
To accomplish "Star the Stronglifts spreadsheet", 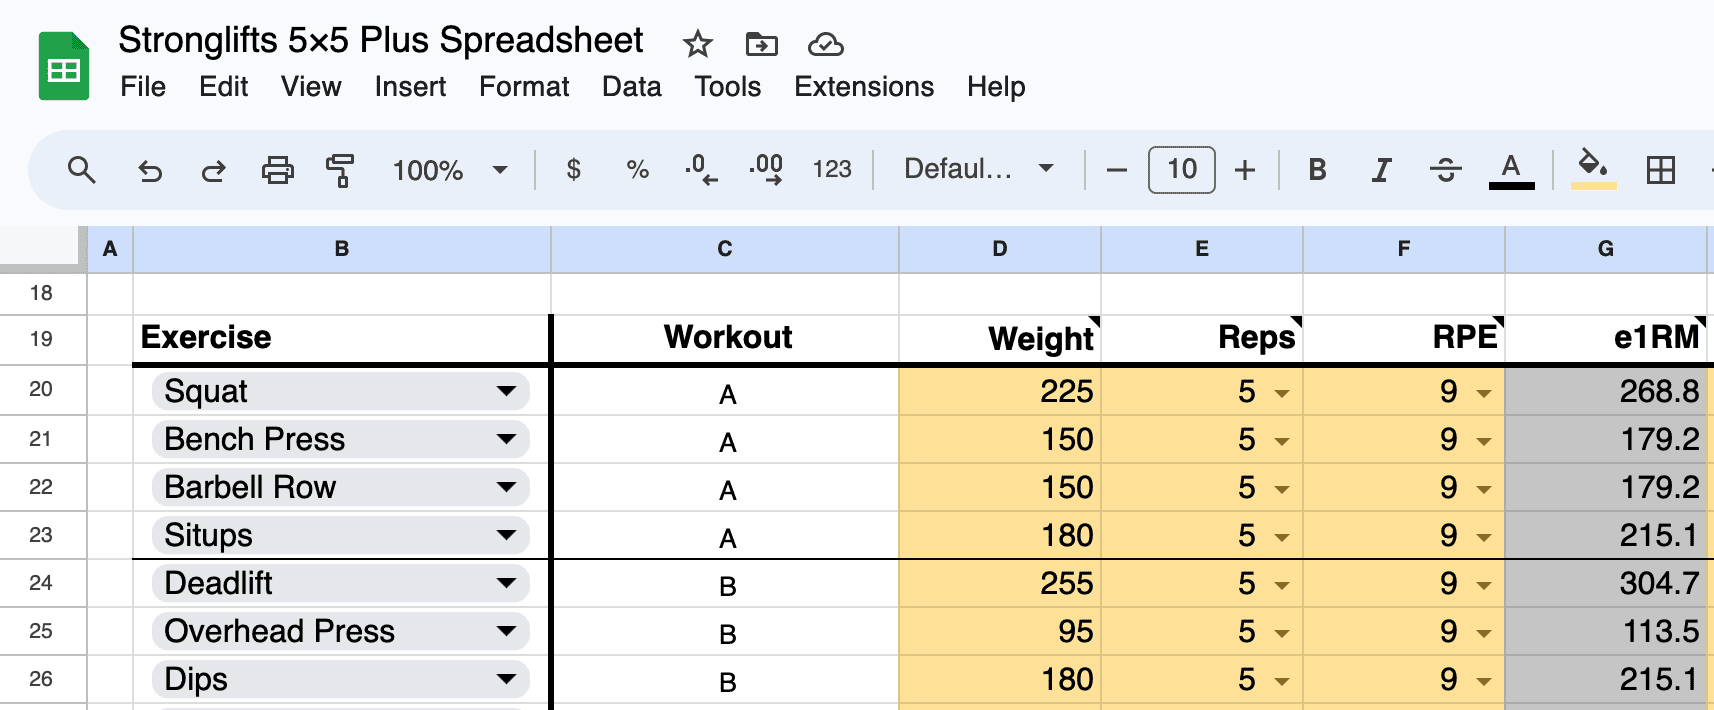I will pyautogui.click(x=697, y=44).
